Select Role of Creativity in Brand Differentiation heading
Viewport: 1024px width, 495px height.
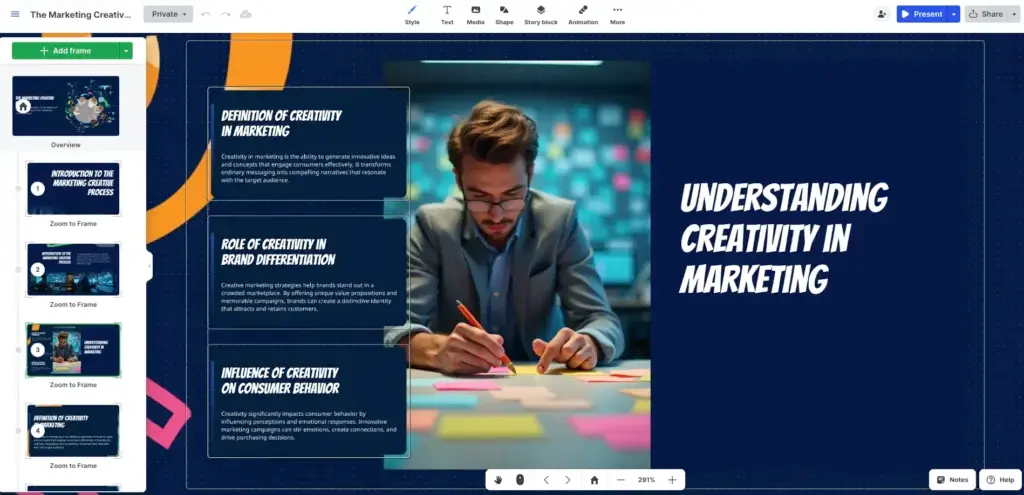[x=278, y=252]
